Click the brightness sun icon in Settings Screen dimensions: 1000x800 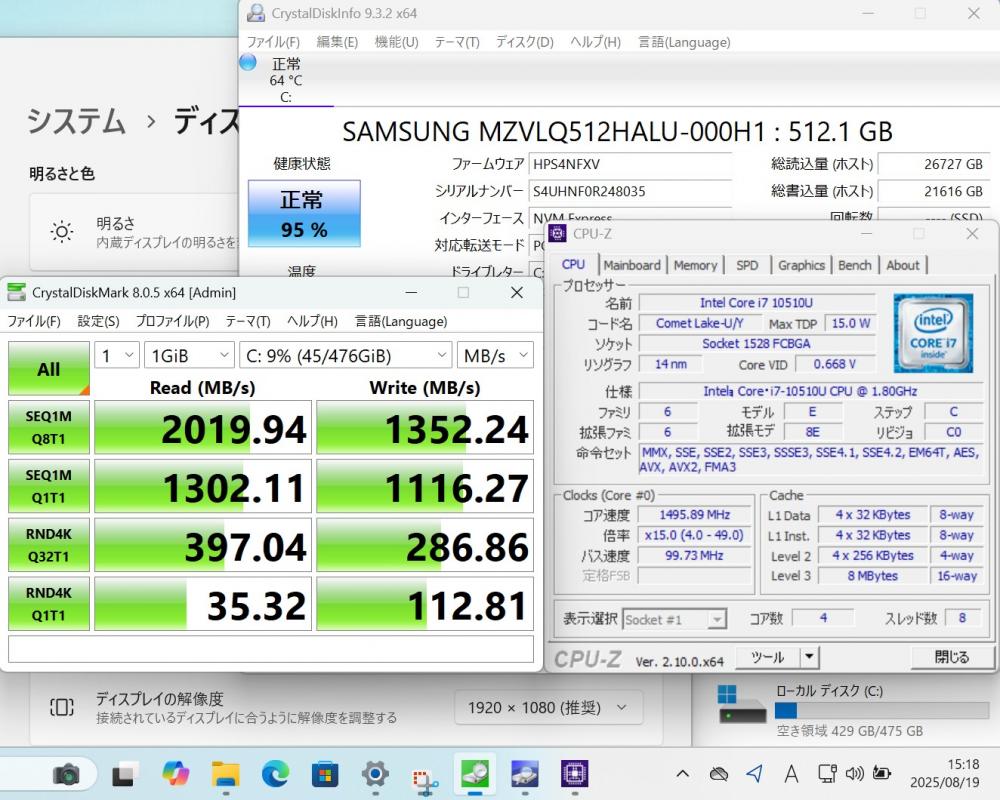click(x=62, y=231)
